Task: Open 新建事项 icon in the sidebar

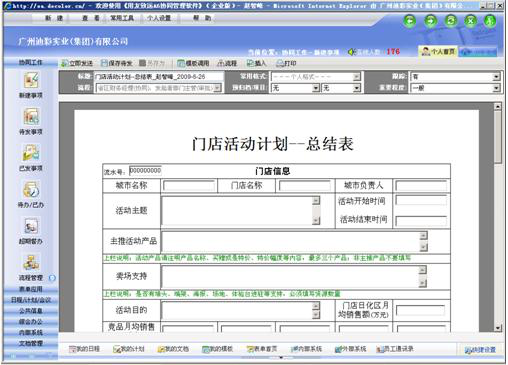Action: click(31, 80)
